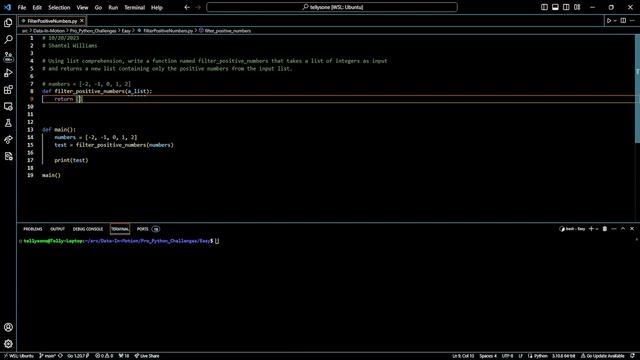This screenshot has width=640, height=360.
Task: Run the Python file with play icon
Action: [x=609, y=20]
